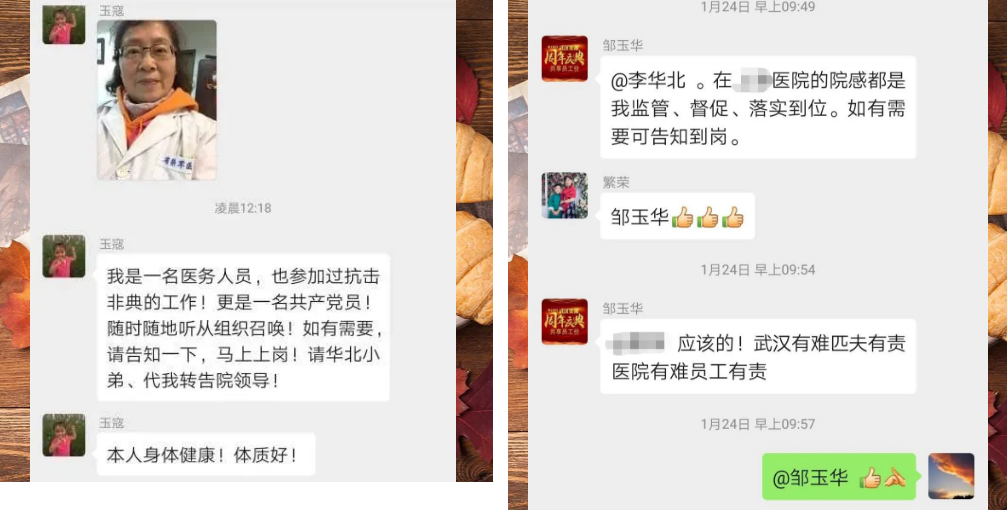Tap 玉蔻 avatar next to 我是一名医务人员 message
Viewport: 1007px width, 512px height.
click(x=64, y=256)
